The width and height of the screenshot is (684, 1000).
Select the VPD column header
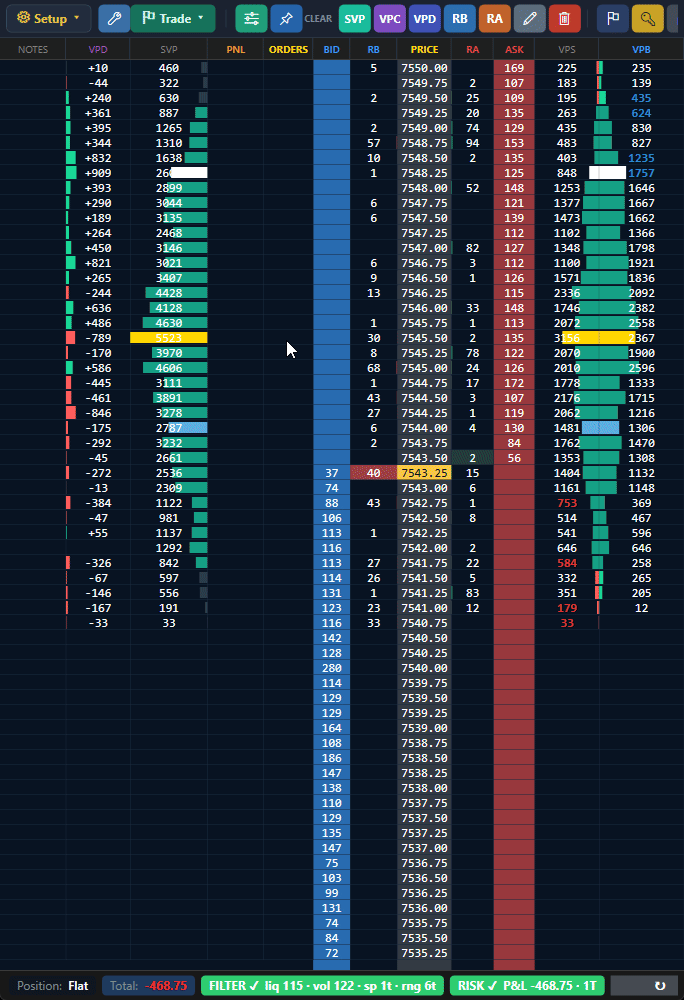[98, 49]
